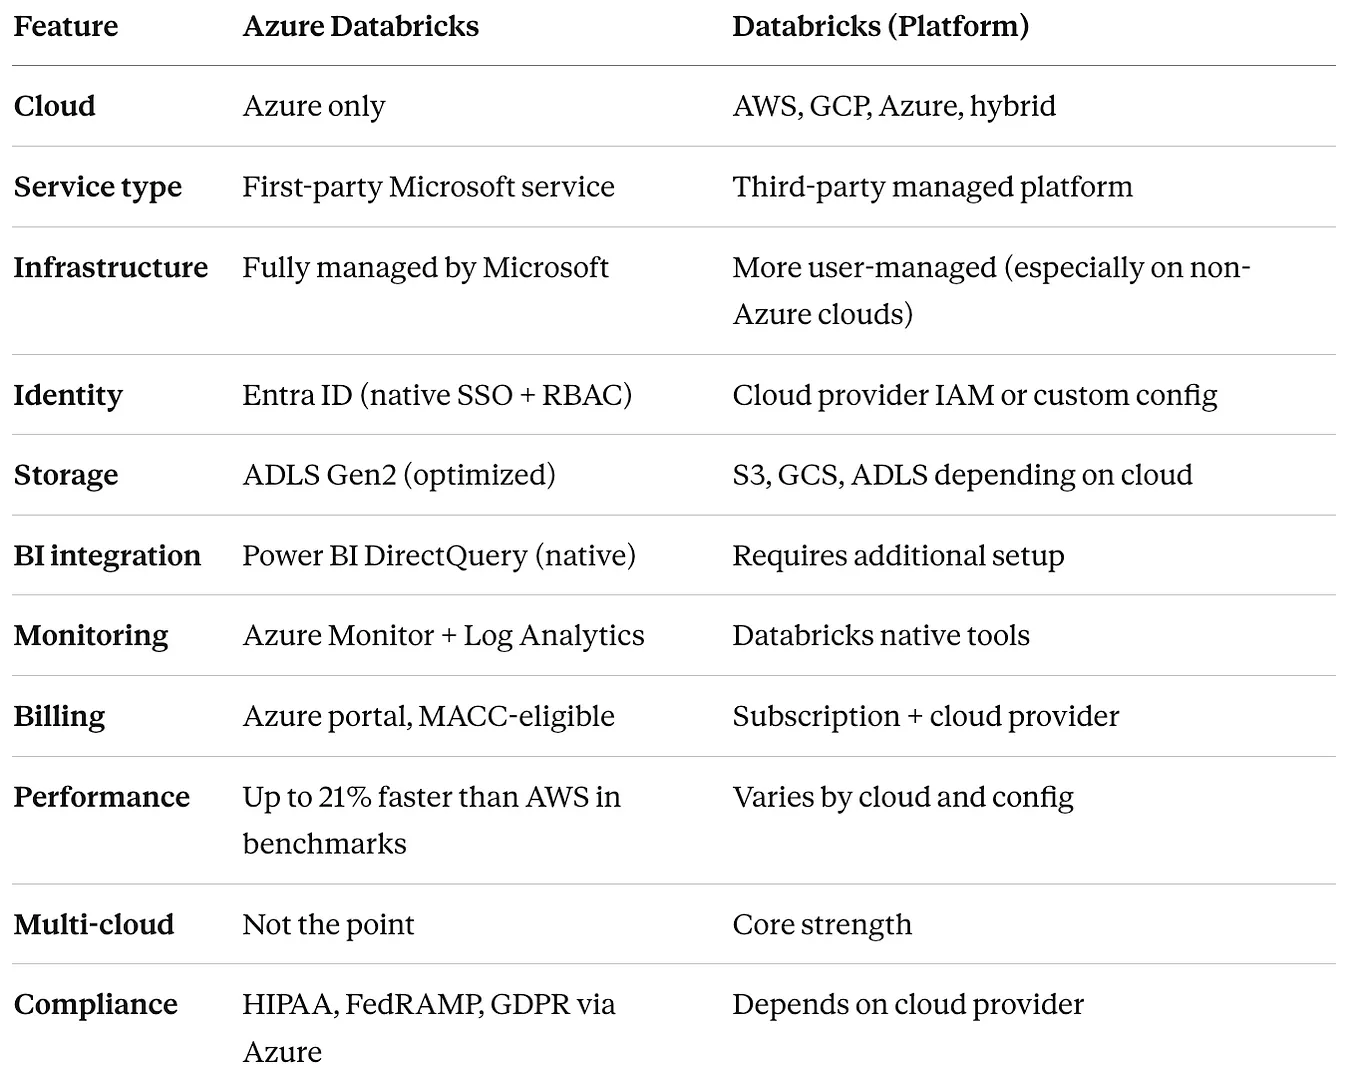Select the Cloud row label
This screenshot has width=1358, height=1089.
[55, 106]
